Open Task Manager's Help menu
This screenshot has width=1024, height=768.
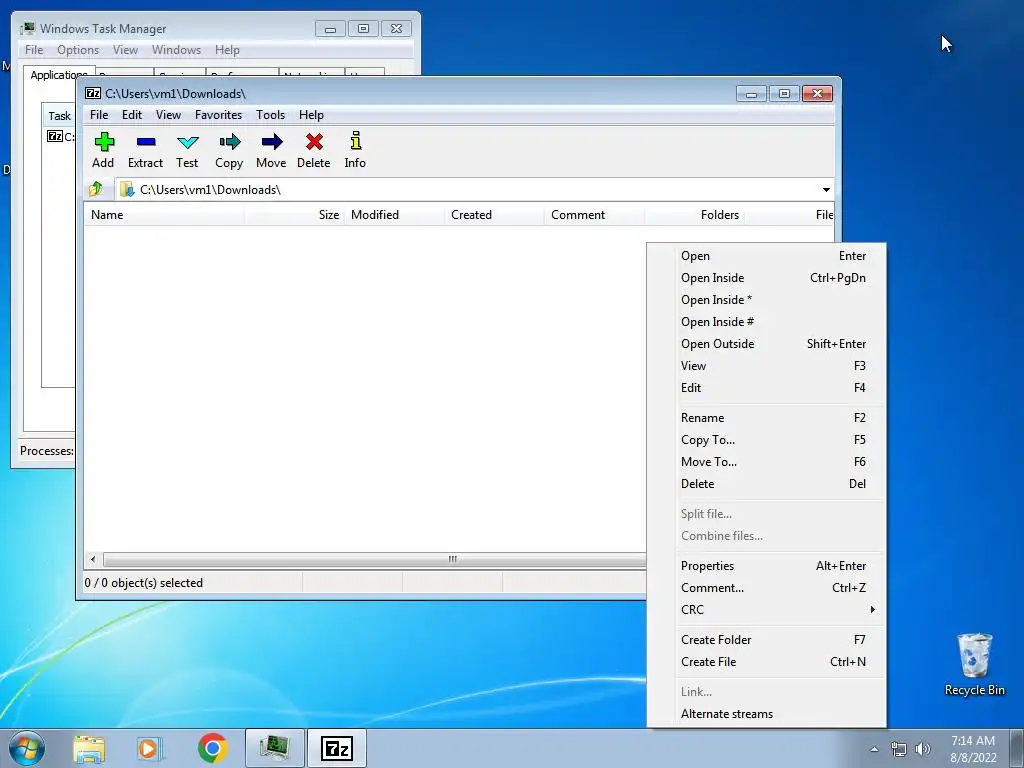point(227,50)
